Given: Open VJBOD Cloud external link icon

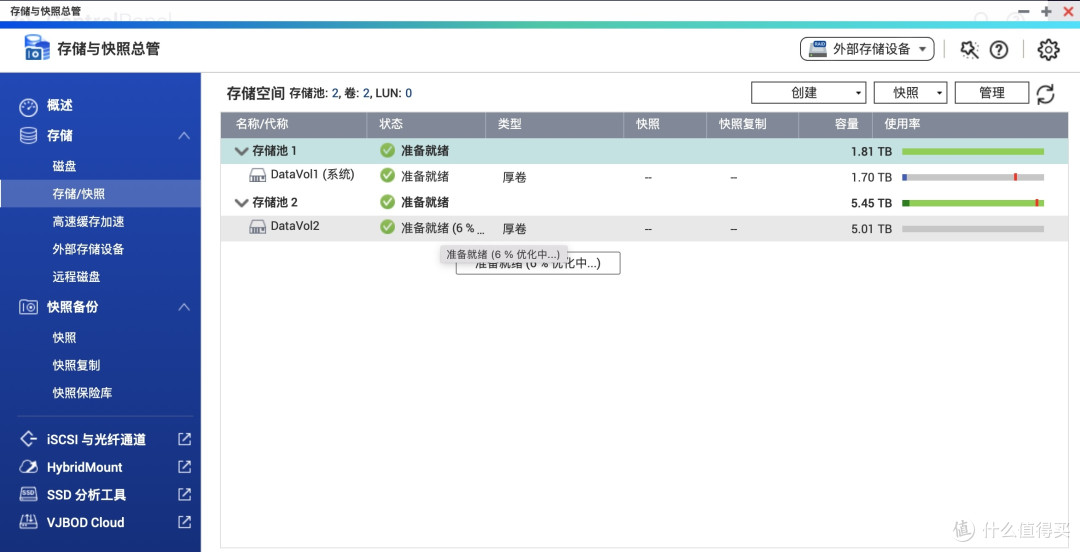Looking at the screenshot, I should tap(184, 522).
